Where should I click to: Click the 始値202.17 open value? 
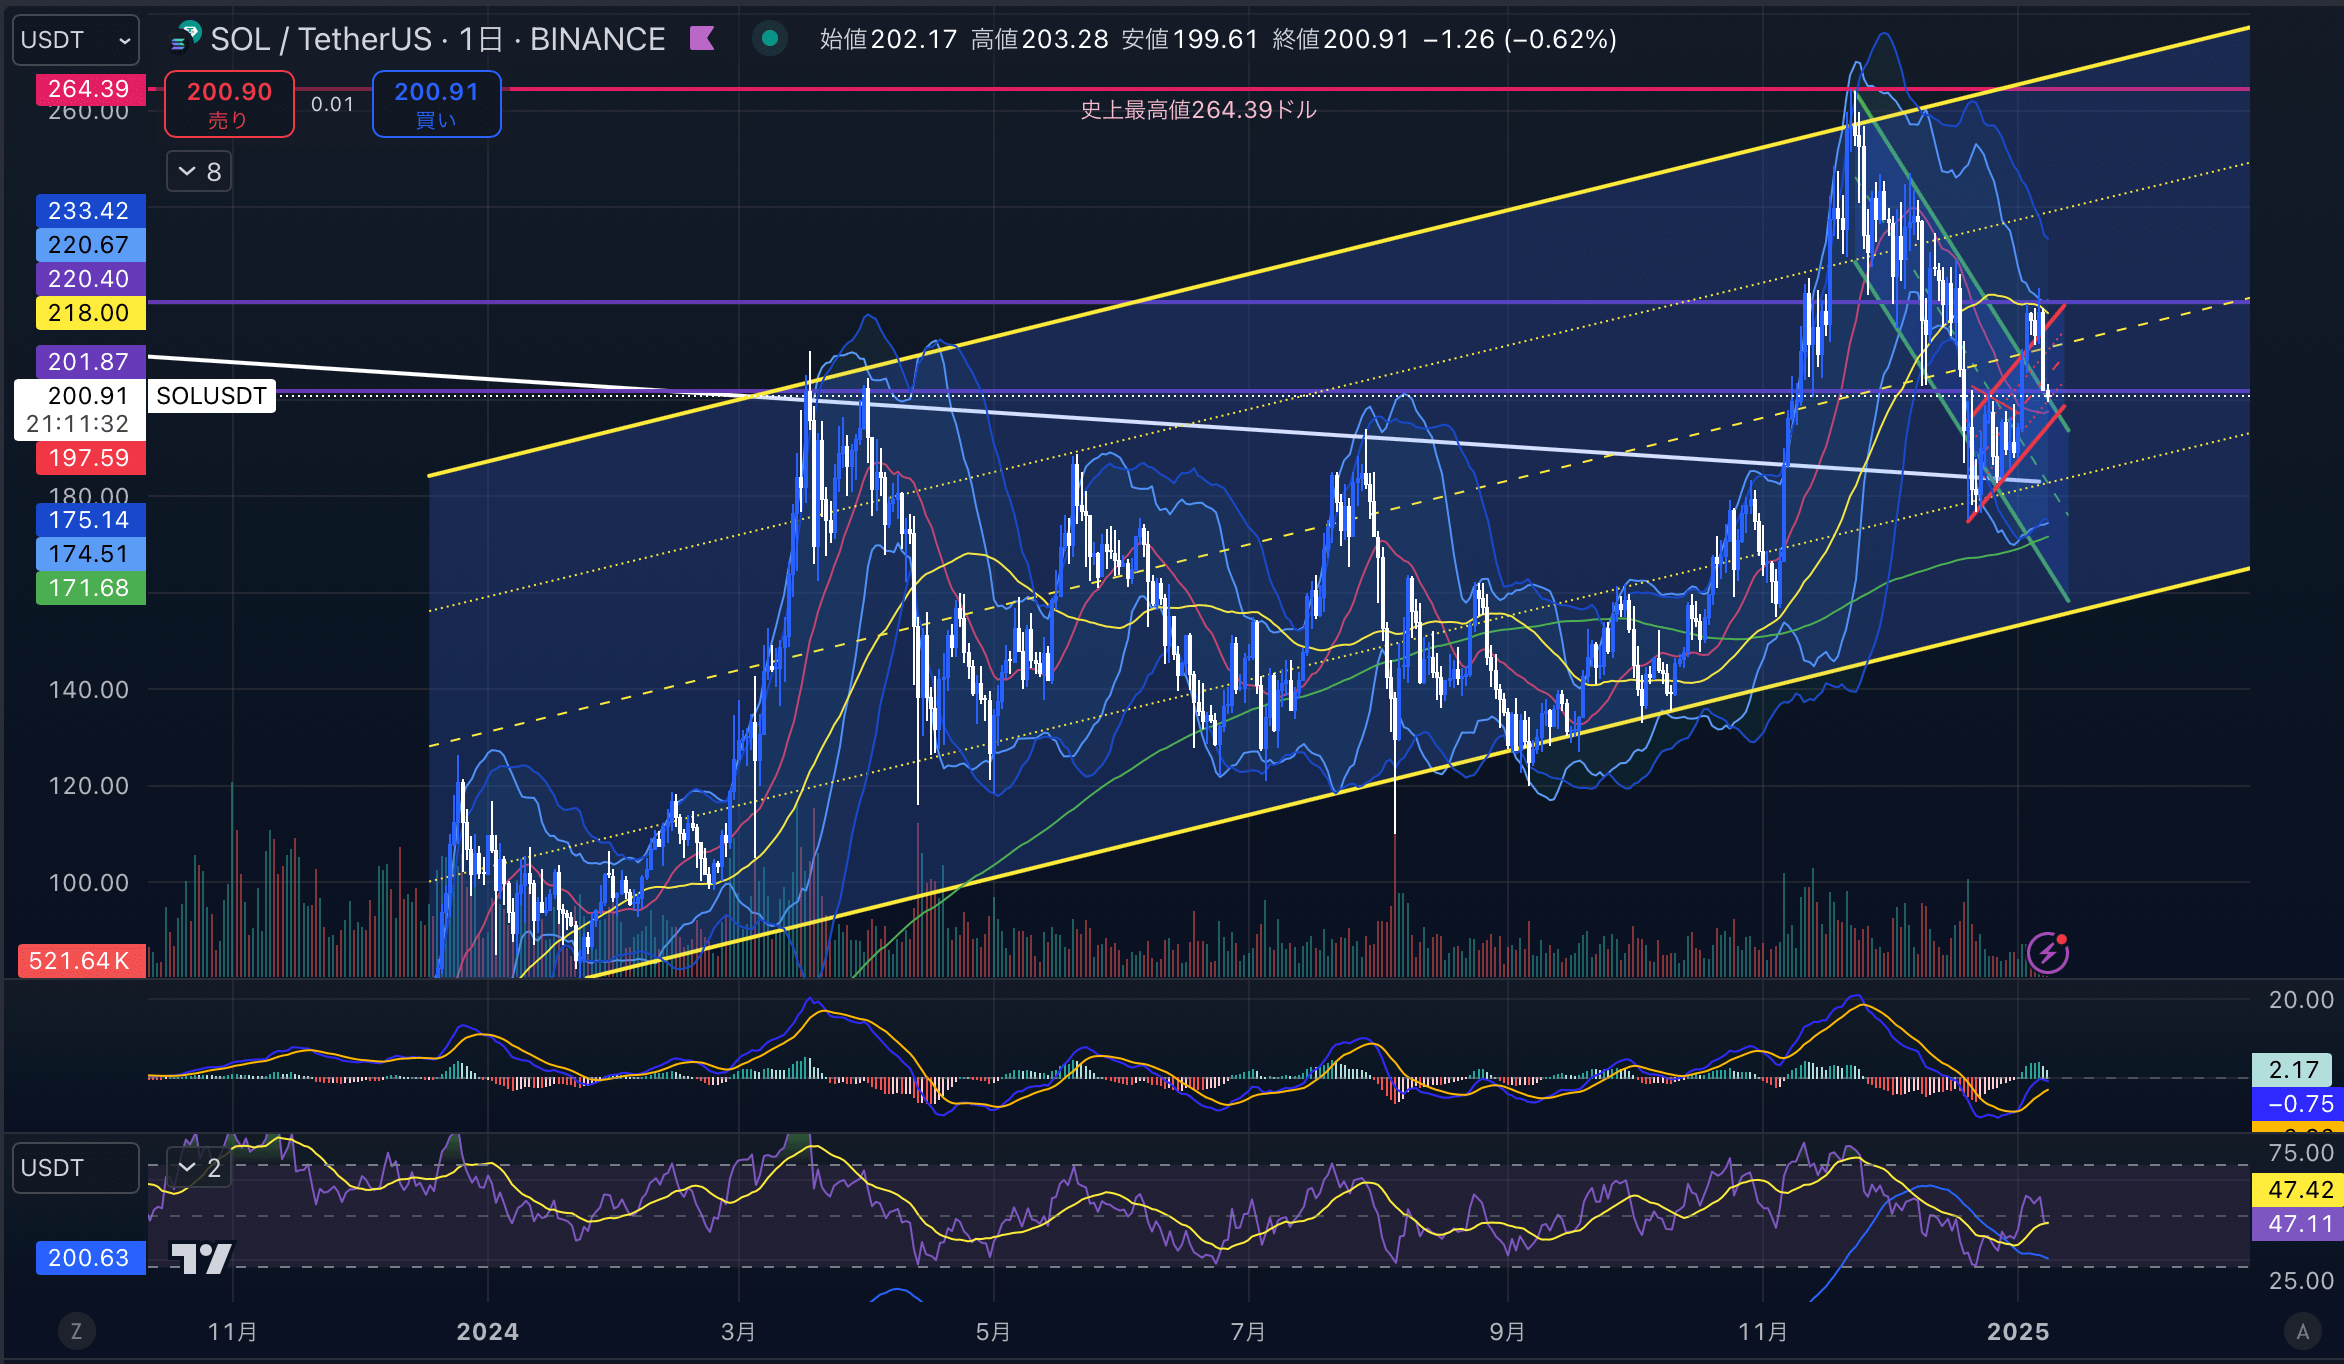click(x=888, y=39)
